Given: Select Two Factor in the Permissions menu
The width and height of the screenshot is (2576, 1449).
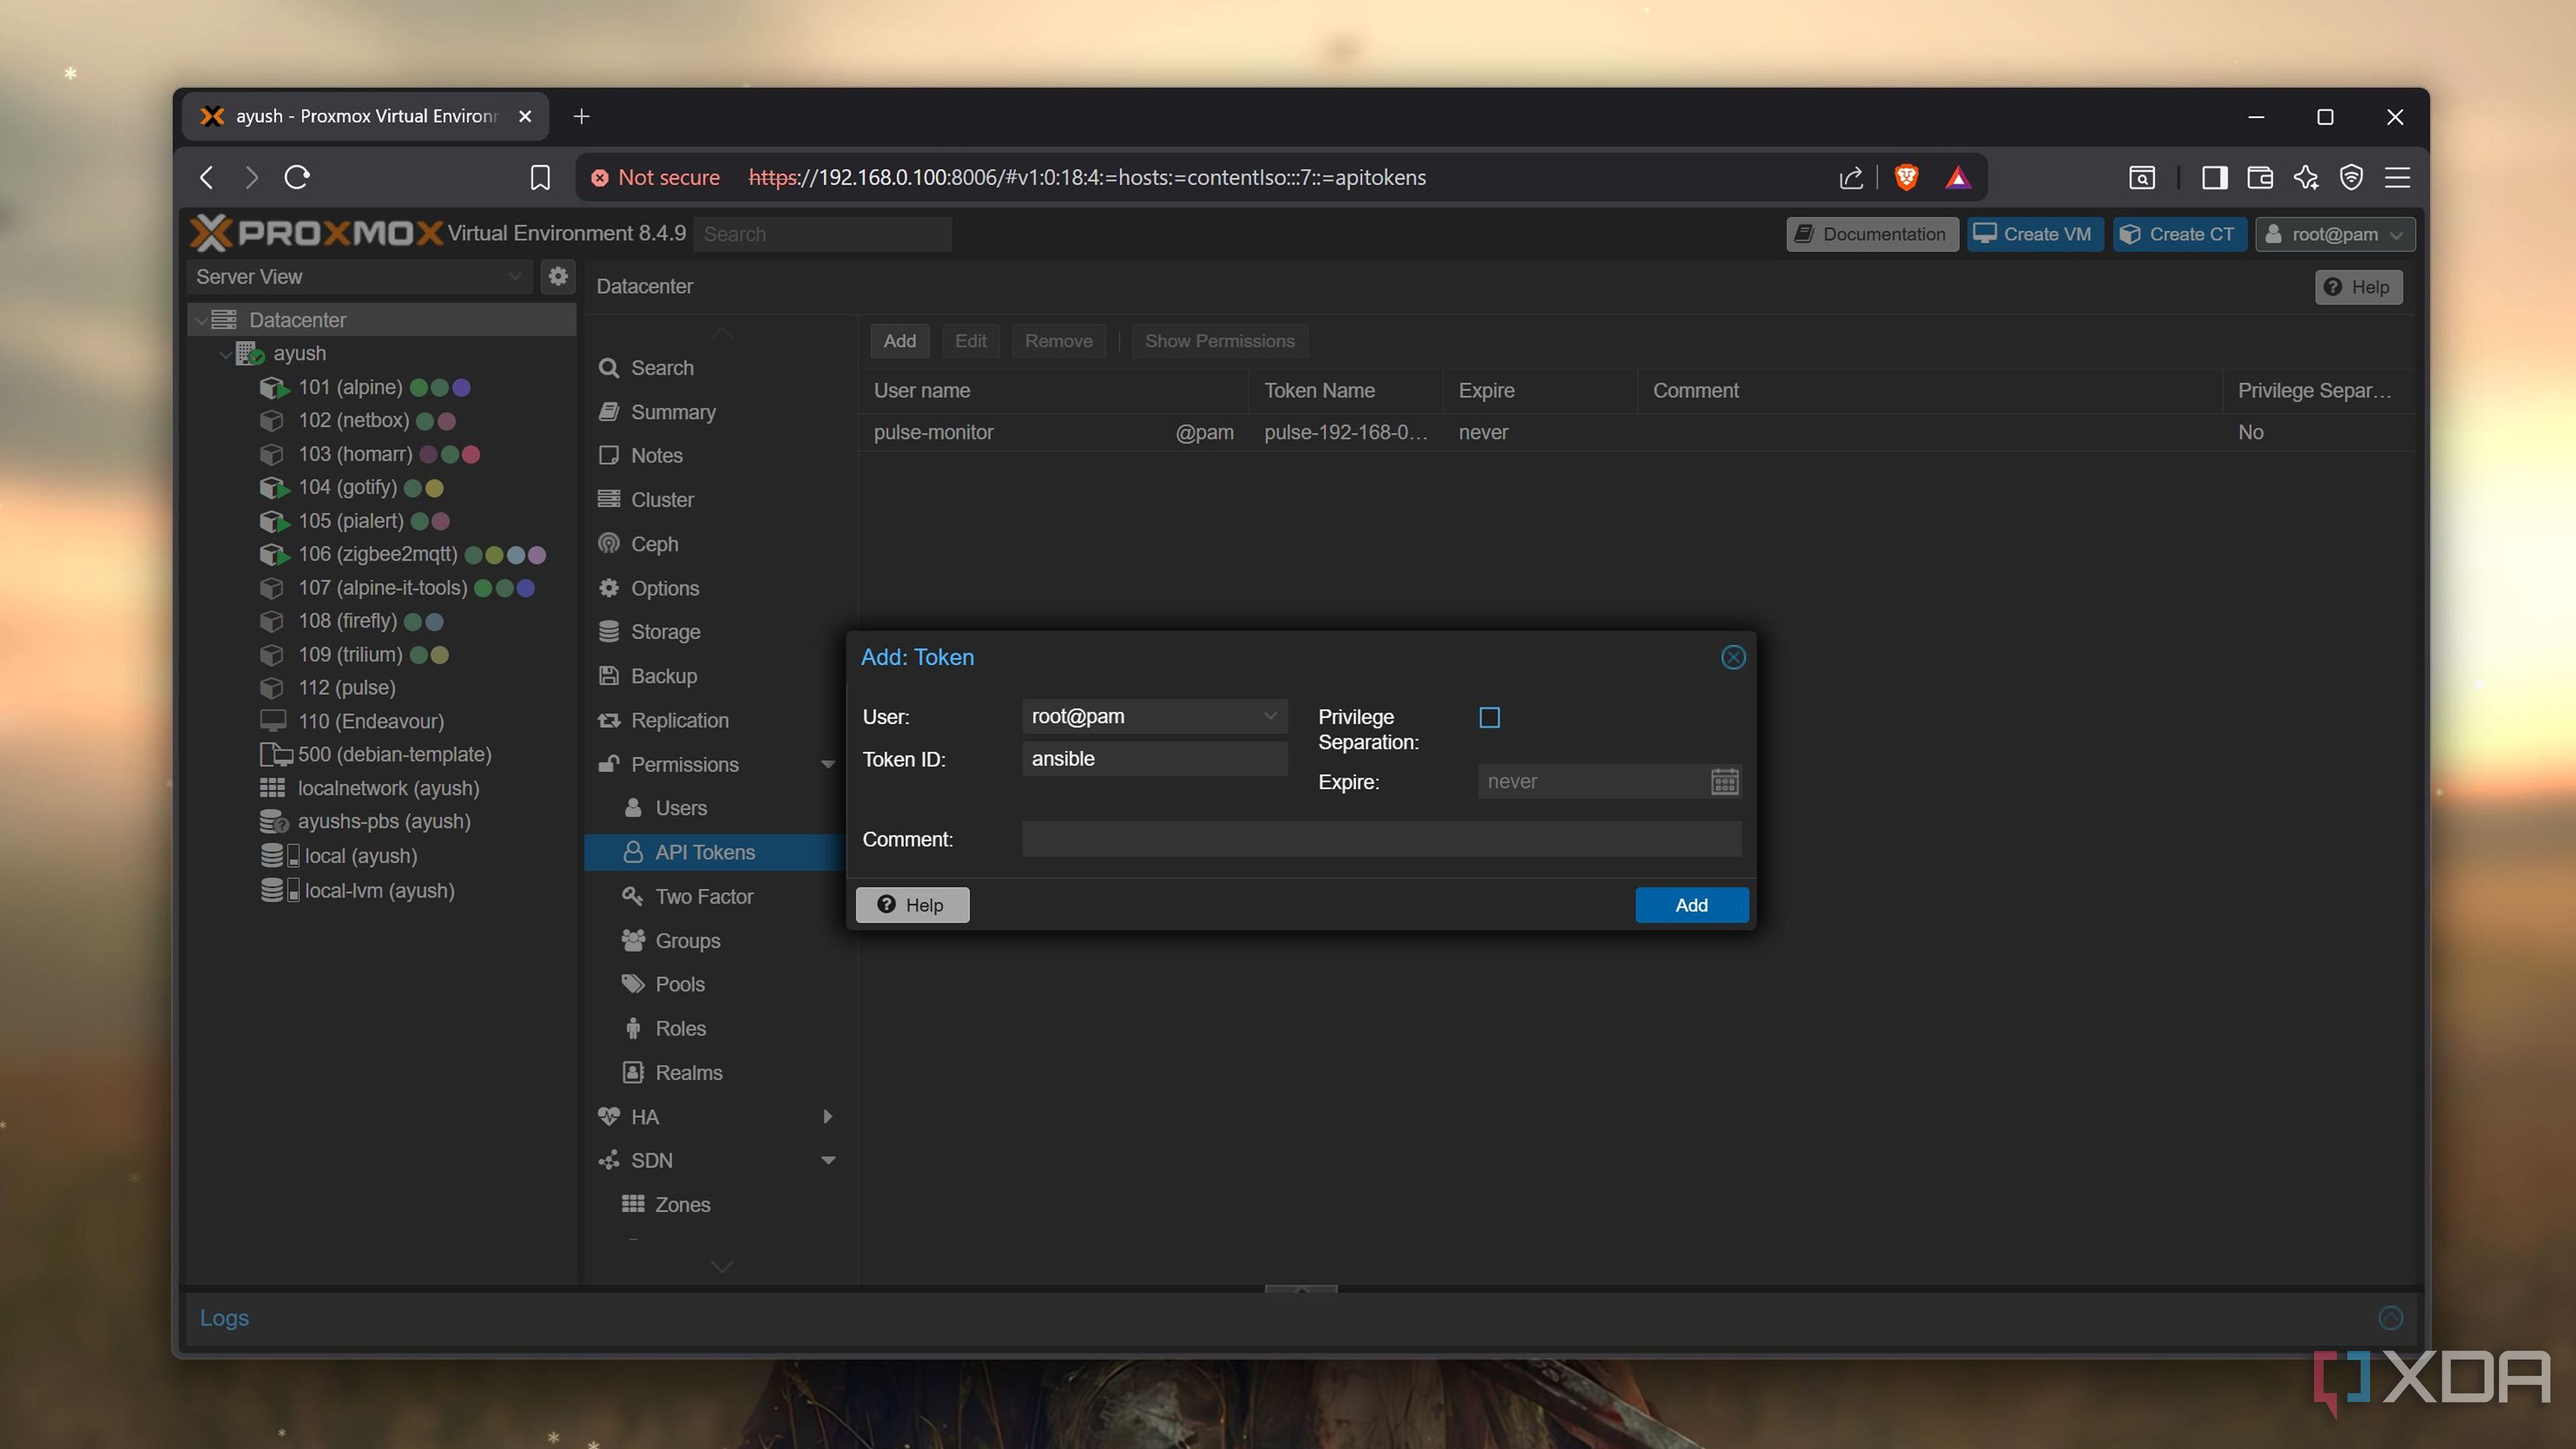Looking at the screenshot, I should 703,896.
